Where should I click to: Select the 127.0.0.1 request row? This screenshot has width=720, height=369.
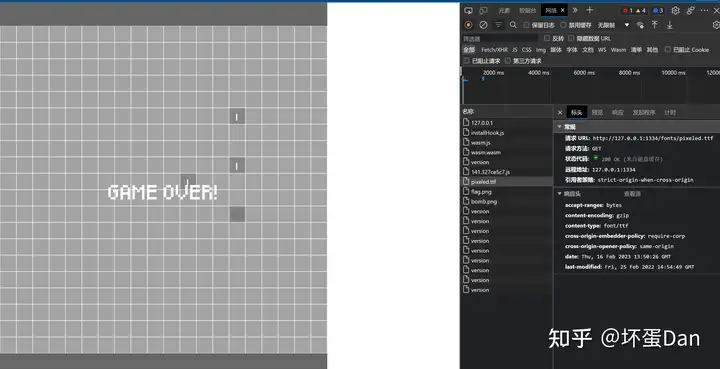coord(507,123)
